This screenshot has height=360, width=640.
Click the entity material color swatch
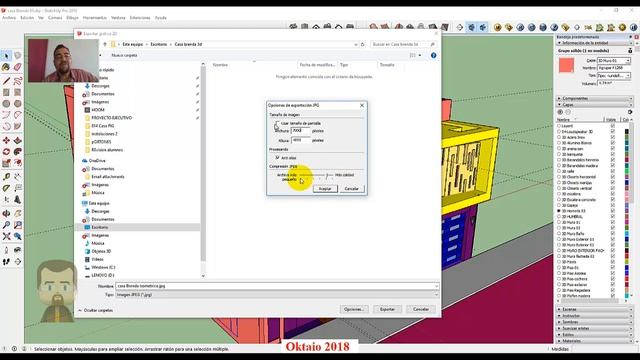[x=566, y=65]
